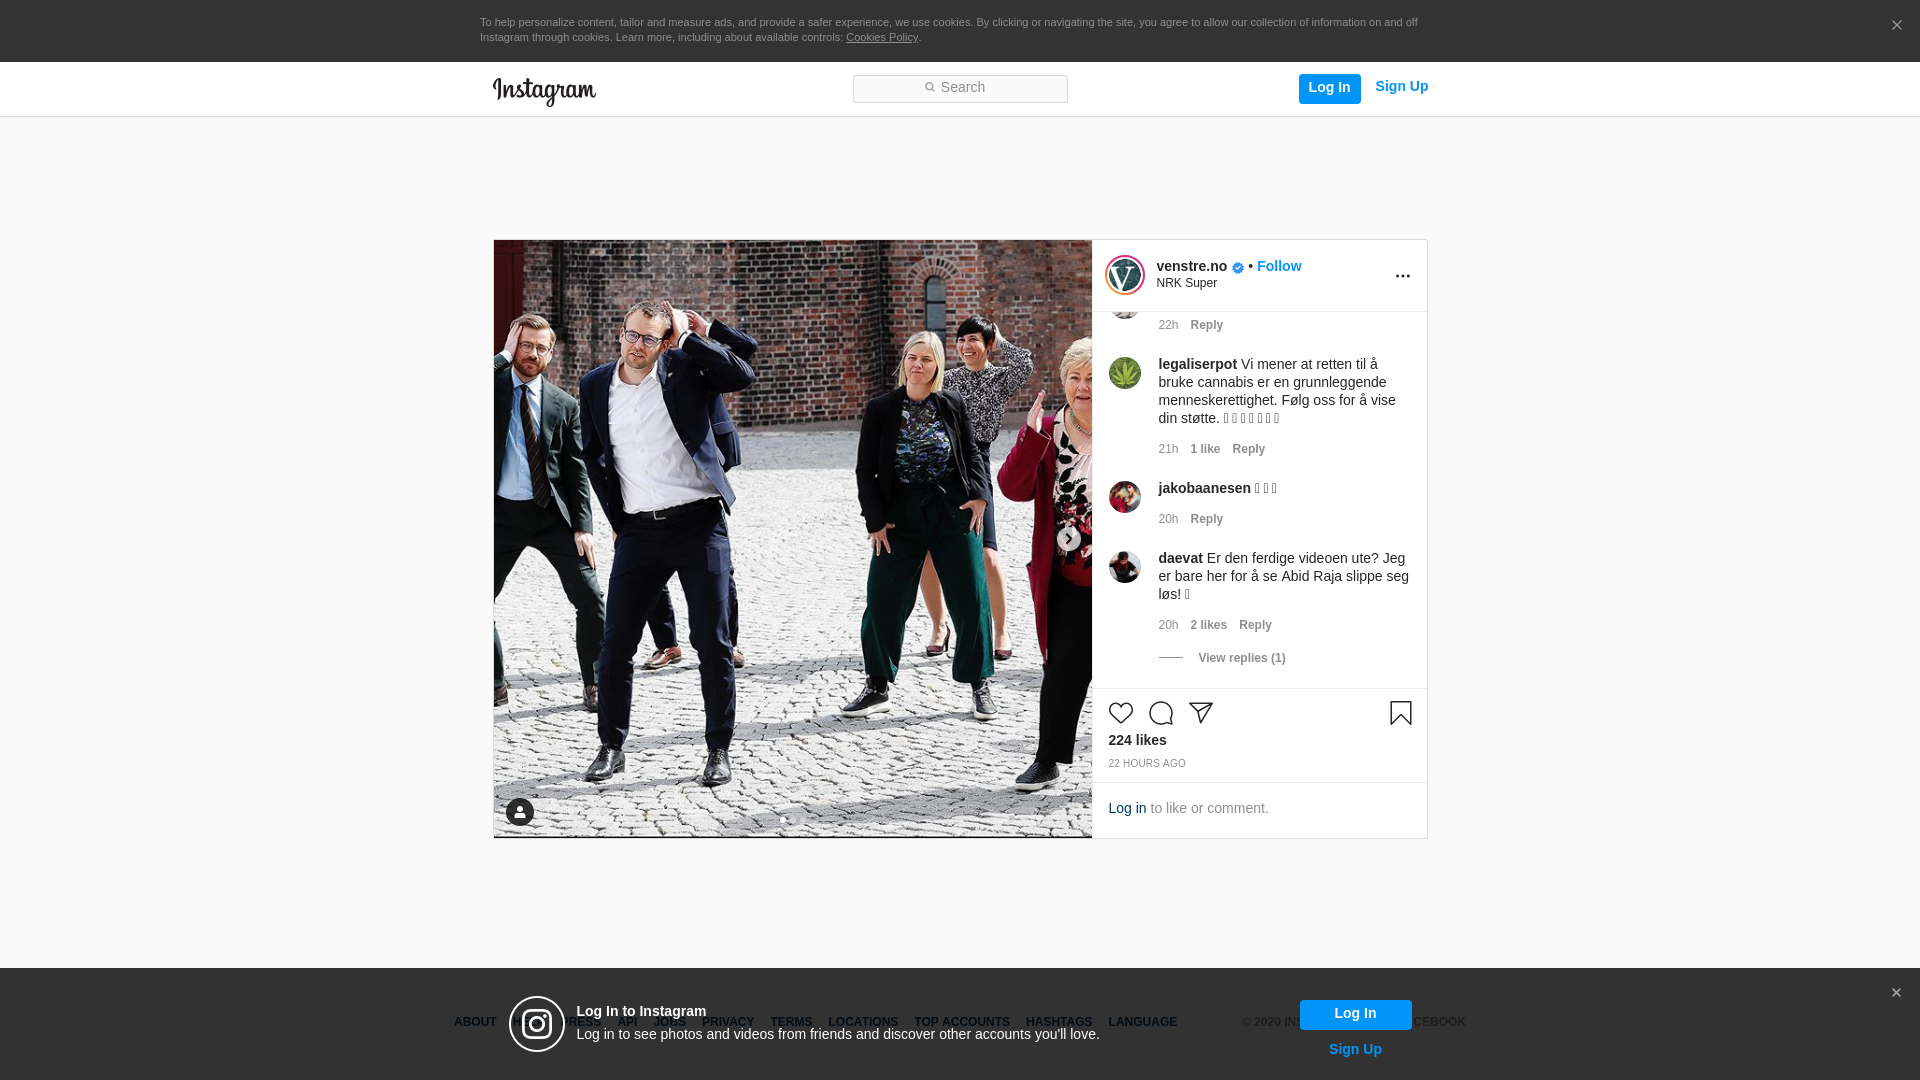
Task: Dismiss the cookie notice banner
Action: 1896,26
